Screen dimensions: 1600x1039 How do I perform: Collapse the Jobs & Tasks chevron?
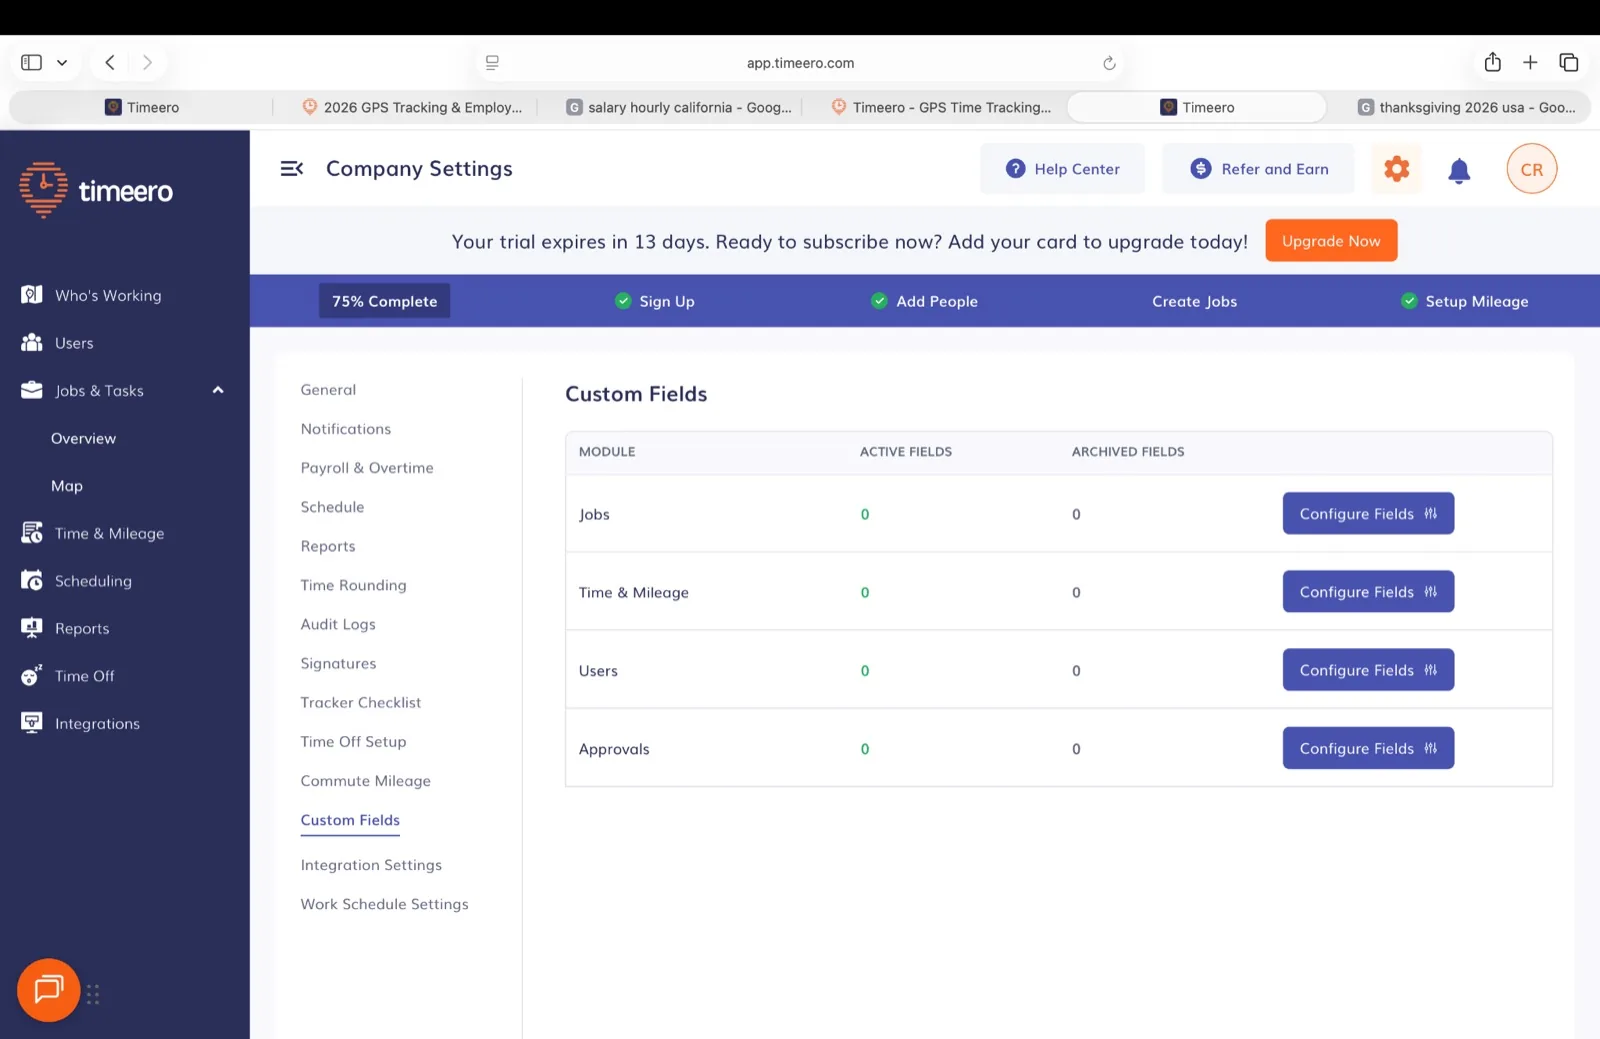218,390
